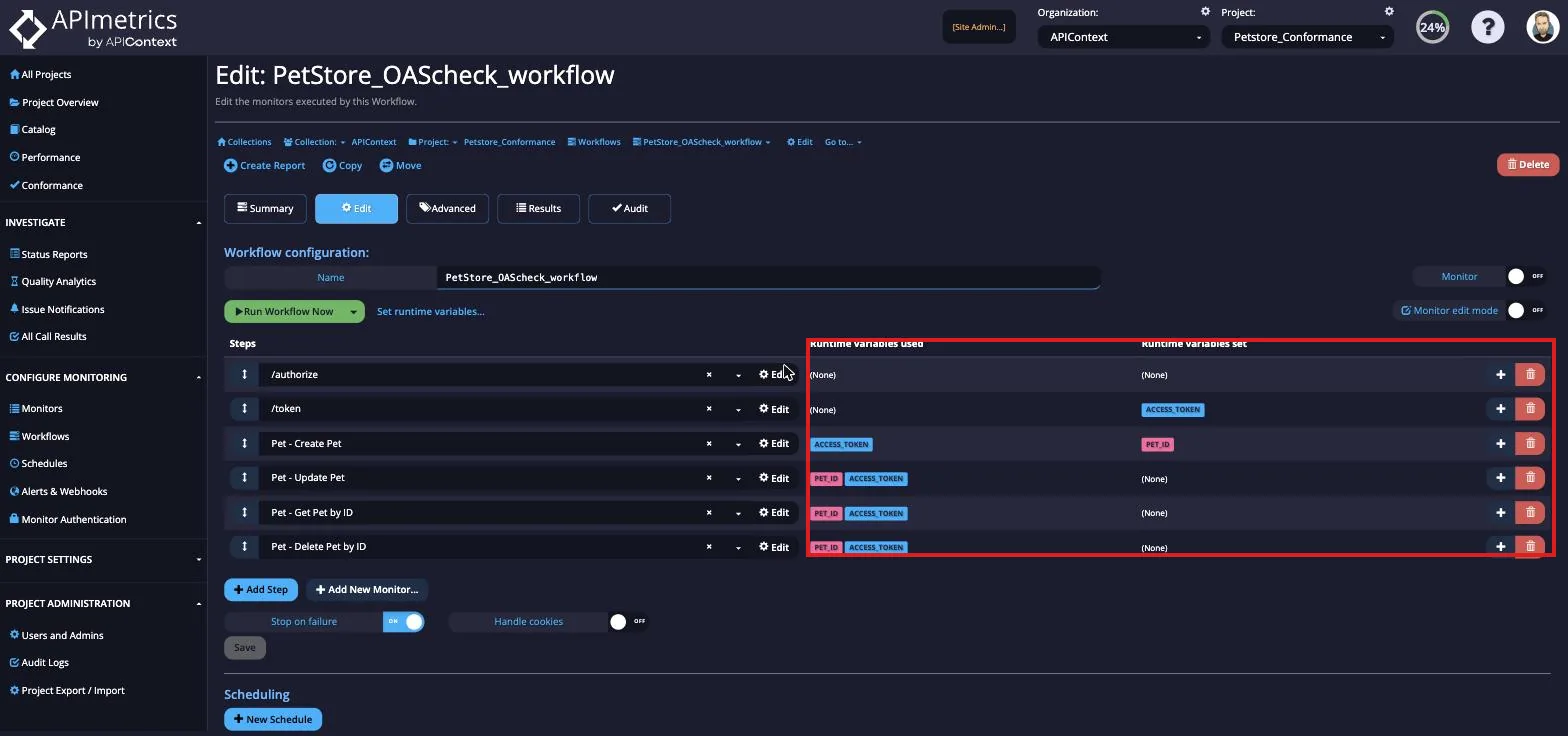Click the Create Report link
Viewport: 1568px width, 736px height.
[x=265, y=166]
